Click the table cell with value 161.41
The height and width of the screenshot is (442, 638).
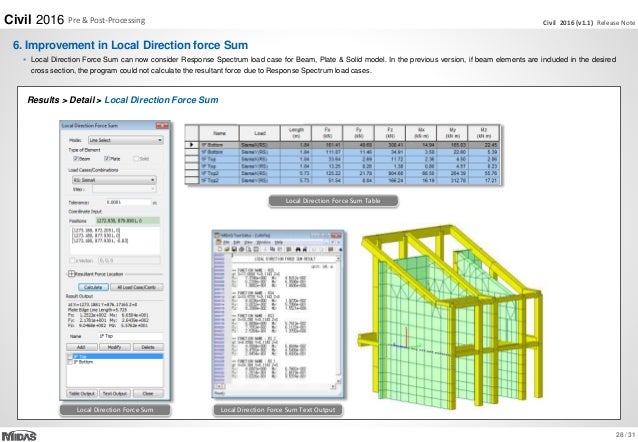(327, 144)
